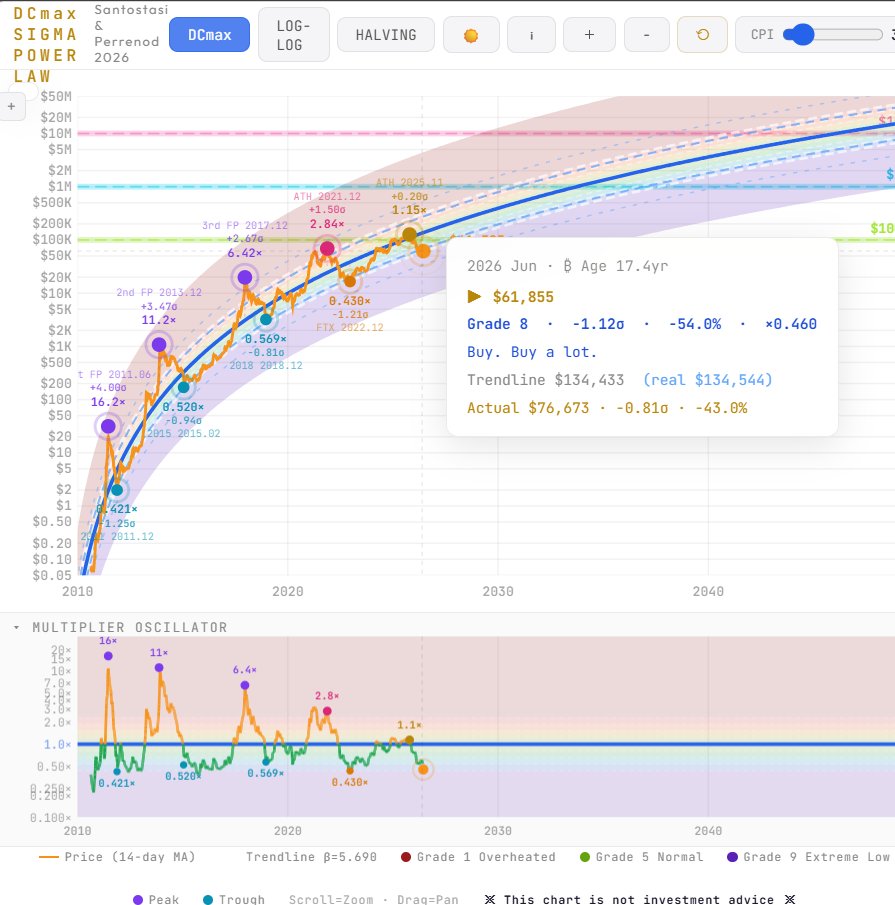Viewport: 895px width, 905px height.
Task: Click the 0.569× 2018 trough marker
Action: click(265, 319)
